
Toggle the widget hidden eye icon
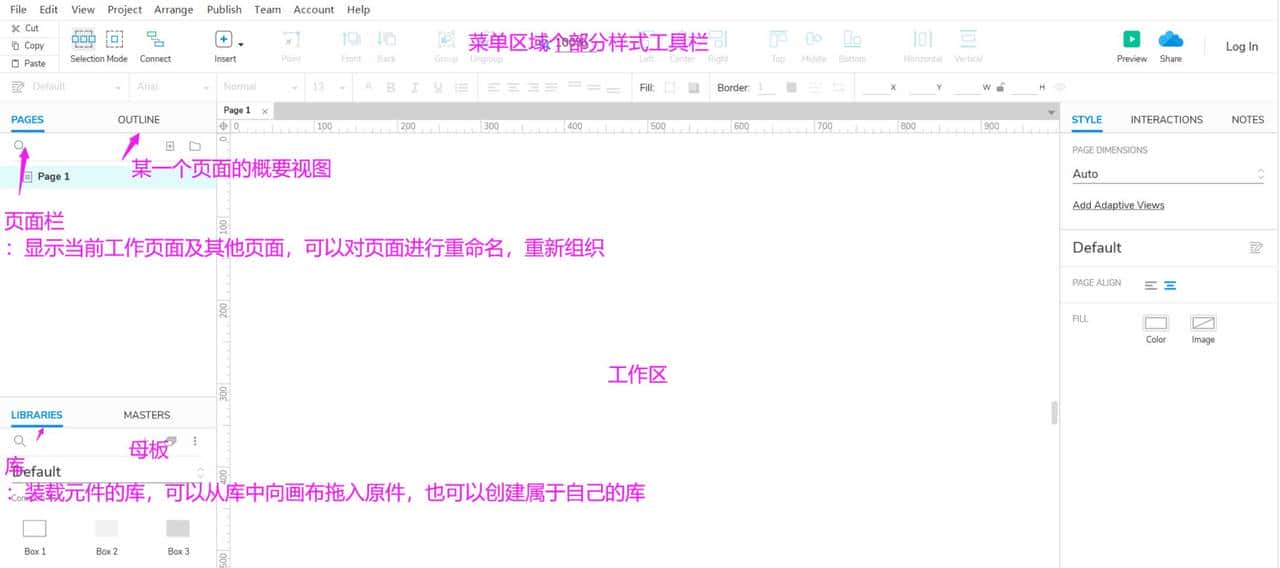(x=1060, y=88)
